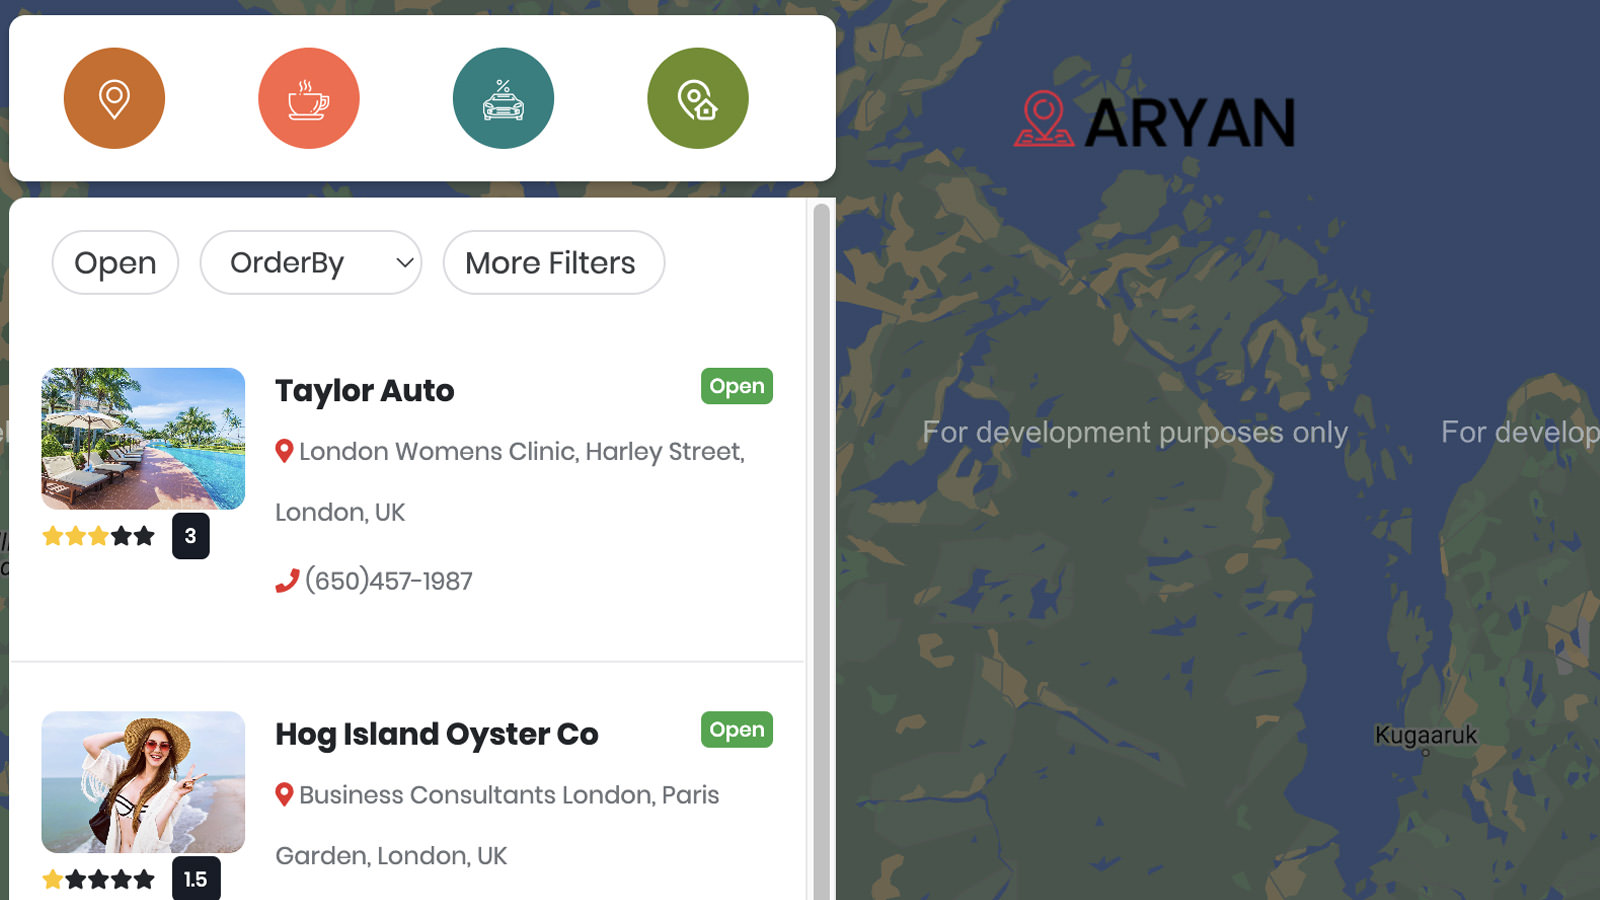The image size is (1600, 900).
Task: Click the Hog Island beach woman thumbnail
Action: pos(143,781)
